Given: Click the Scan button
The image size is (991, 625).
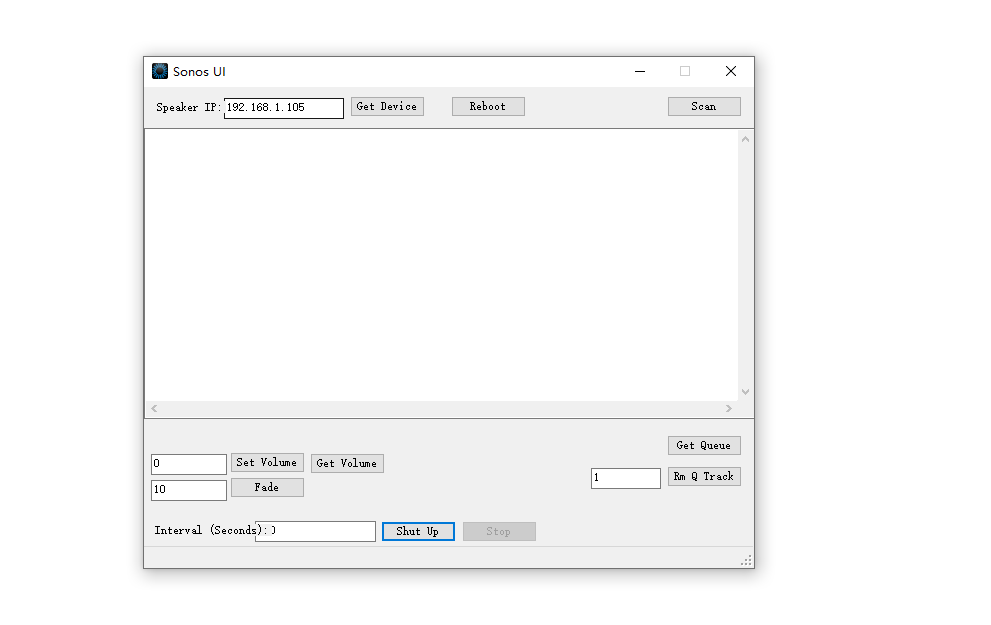Looking at the screenshot, I should click(704, 106).
